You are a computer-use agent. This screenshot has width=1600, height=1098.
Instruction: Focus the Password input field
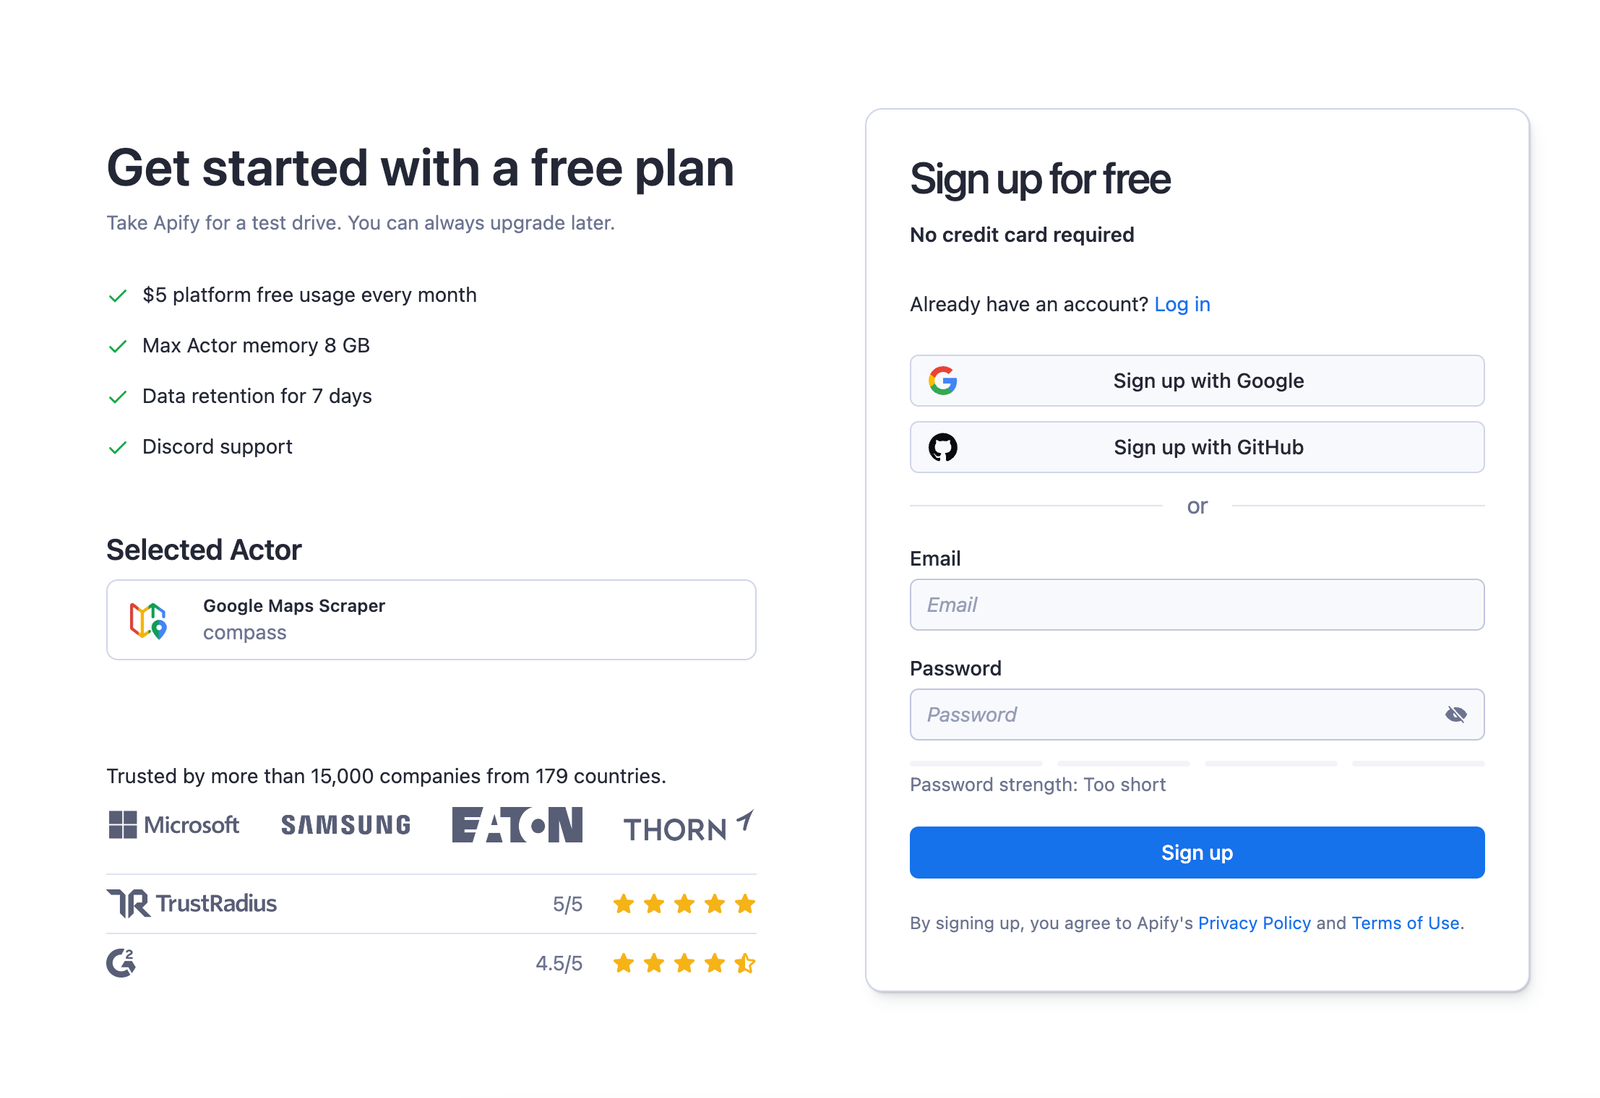1170,715
